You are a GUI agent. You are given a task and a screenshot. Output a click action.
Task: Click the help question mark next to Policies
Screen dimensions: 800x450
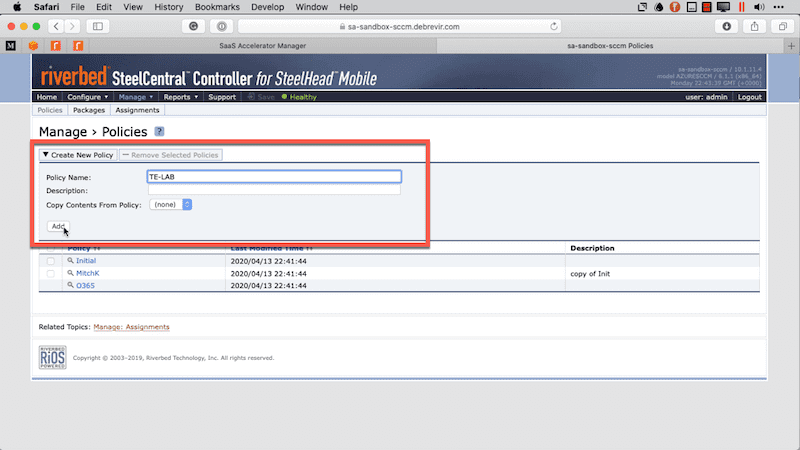[x=159, y=132]
